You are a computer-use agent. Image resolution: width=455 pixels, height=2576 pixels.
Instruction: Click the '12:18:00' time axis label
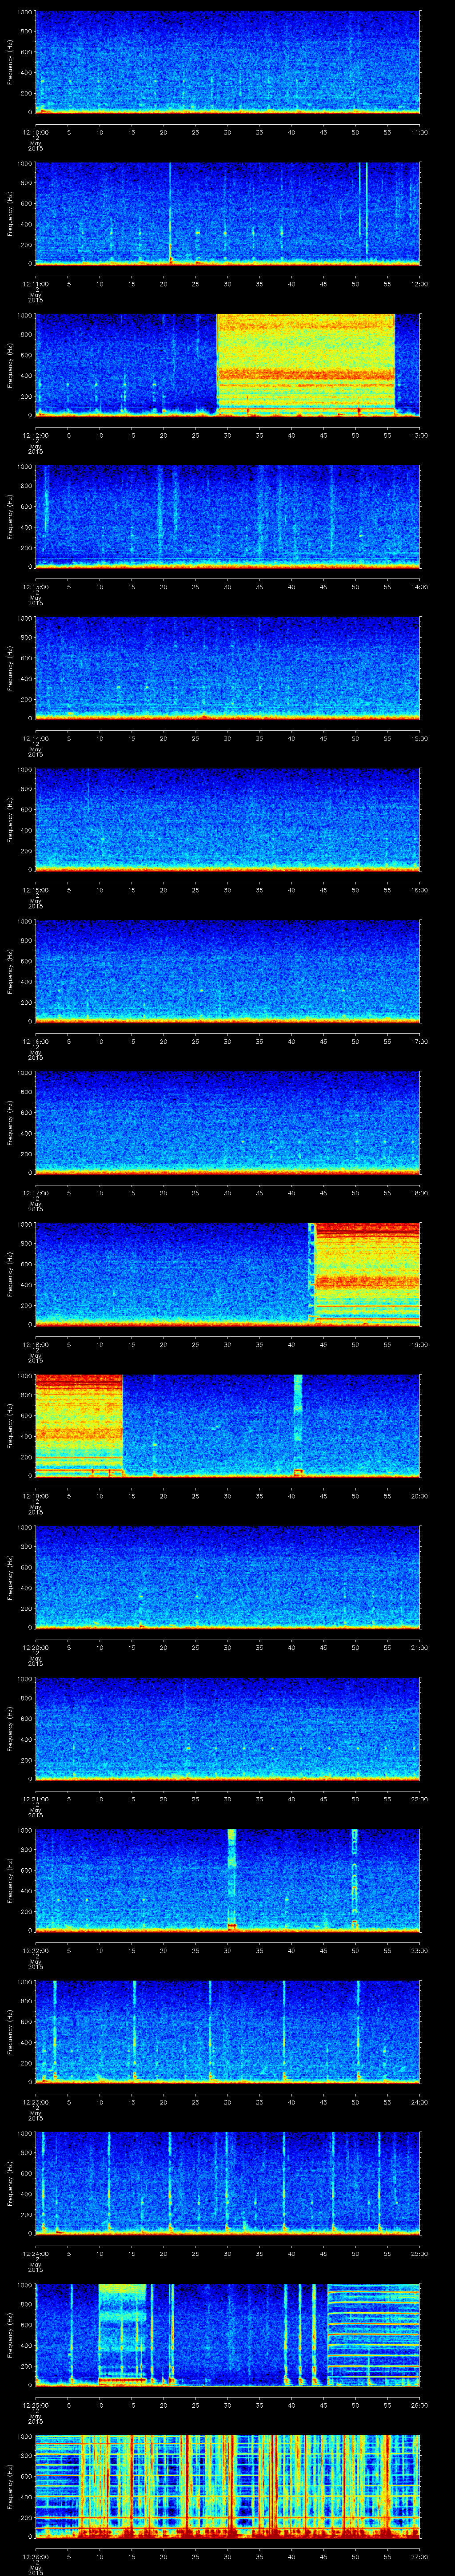coord(35,1344)
